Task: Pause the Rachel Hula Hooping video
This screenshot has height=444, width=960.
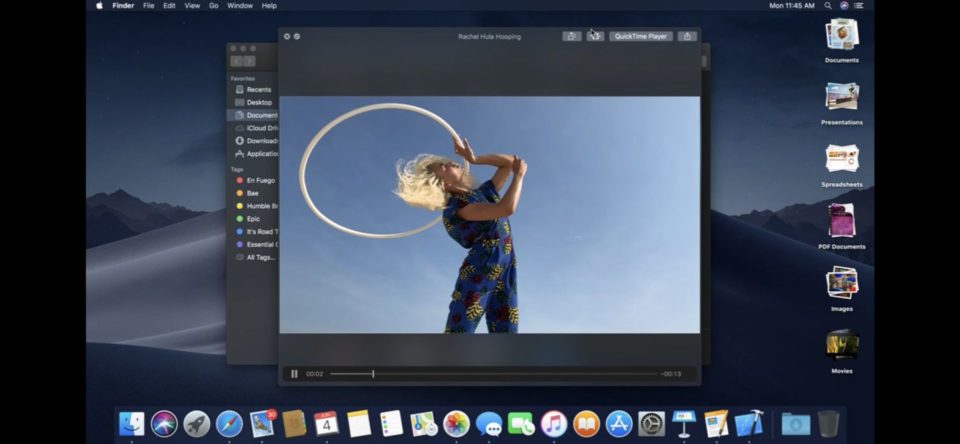Action: [294, 374]
